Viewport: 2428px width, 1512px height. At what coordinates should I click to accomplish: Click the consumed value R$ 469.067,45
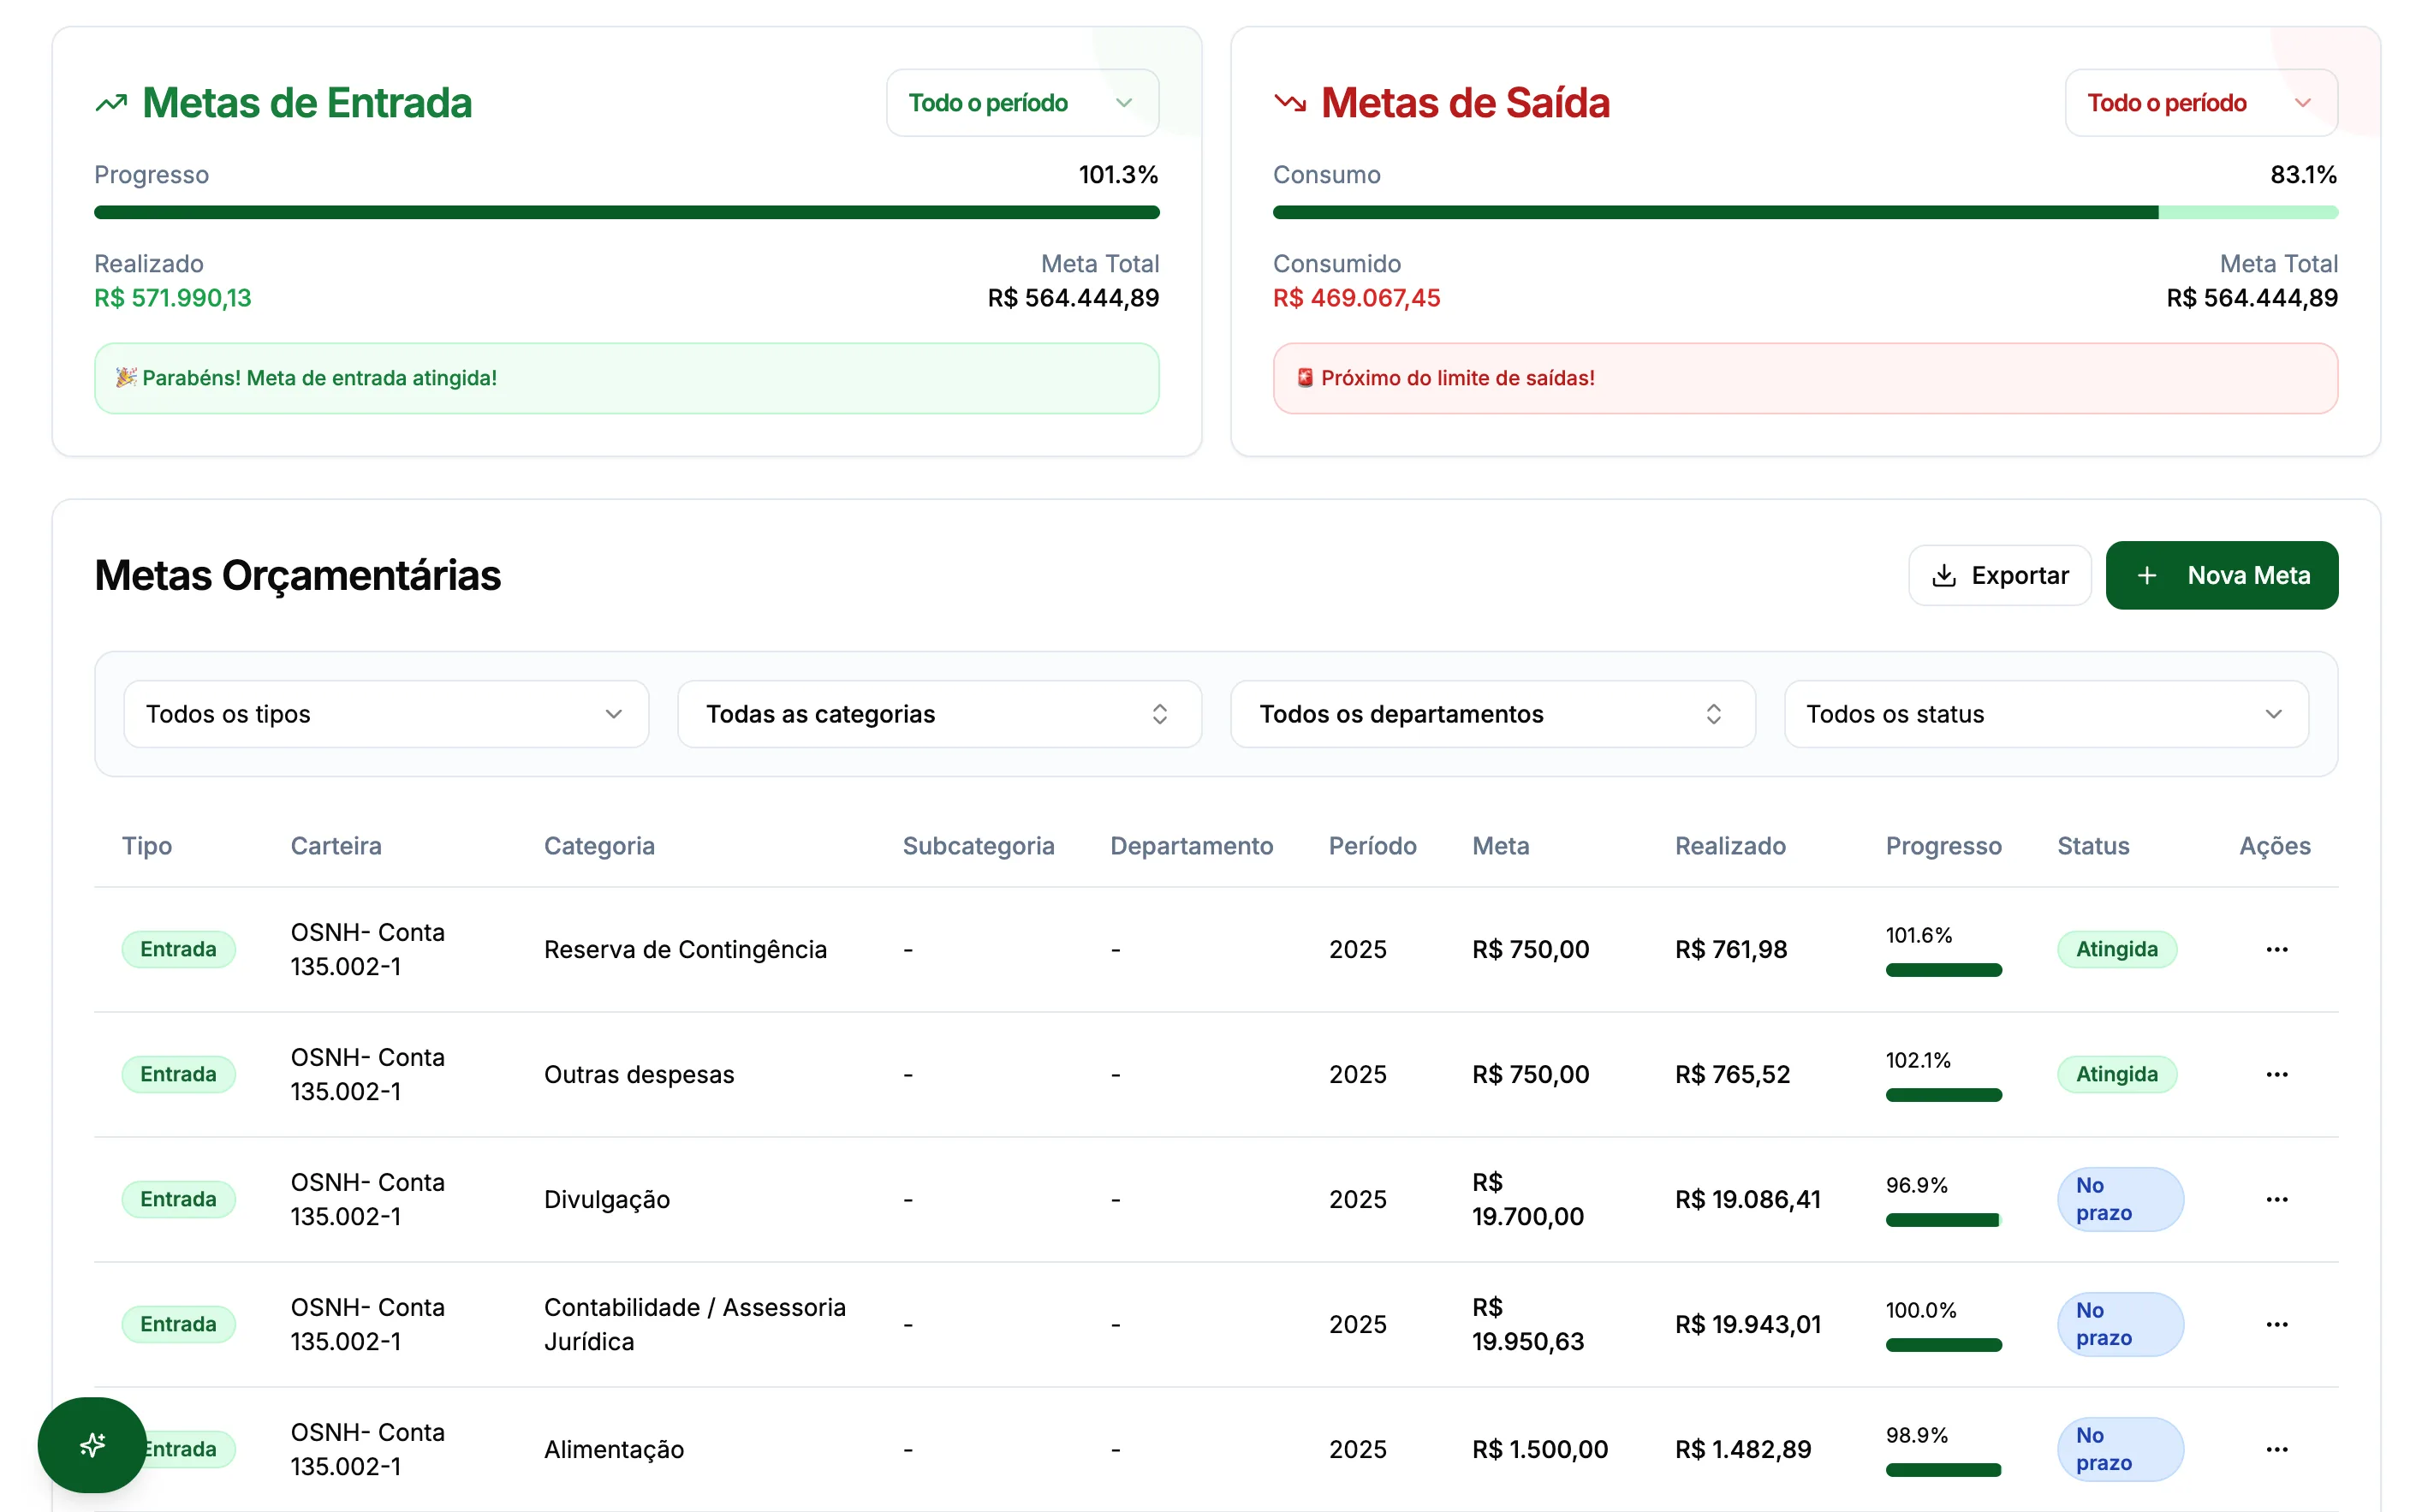pyautogui.click(x=1356, y=298)
